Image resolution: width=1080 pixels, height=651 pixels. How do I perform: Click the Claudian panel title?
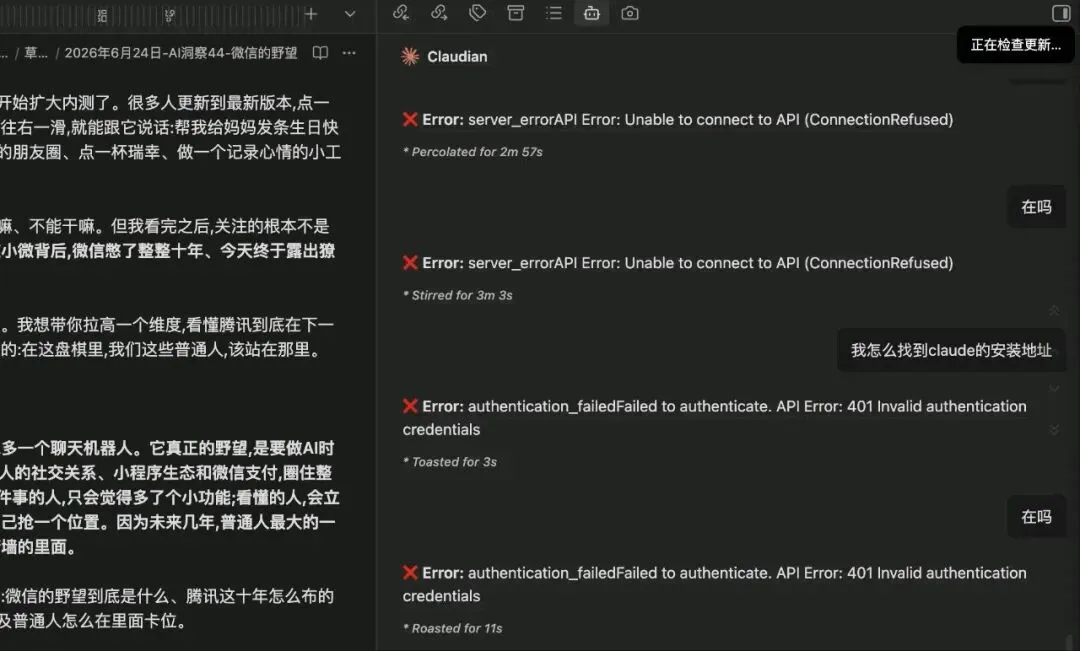(x=457, y=56)
